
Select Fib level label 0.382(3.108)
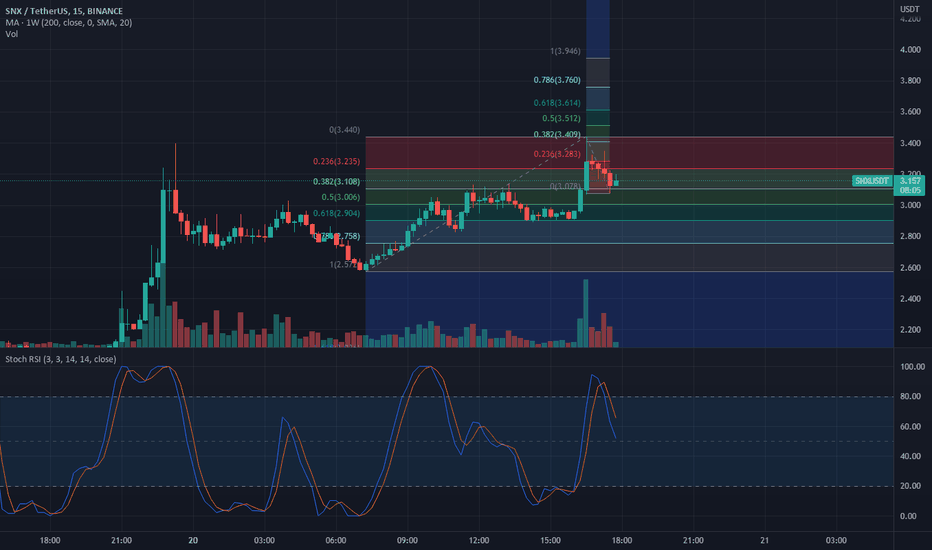[336, 181]
